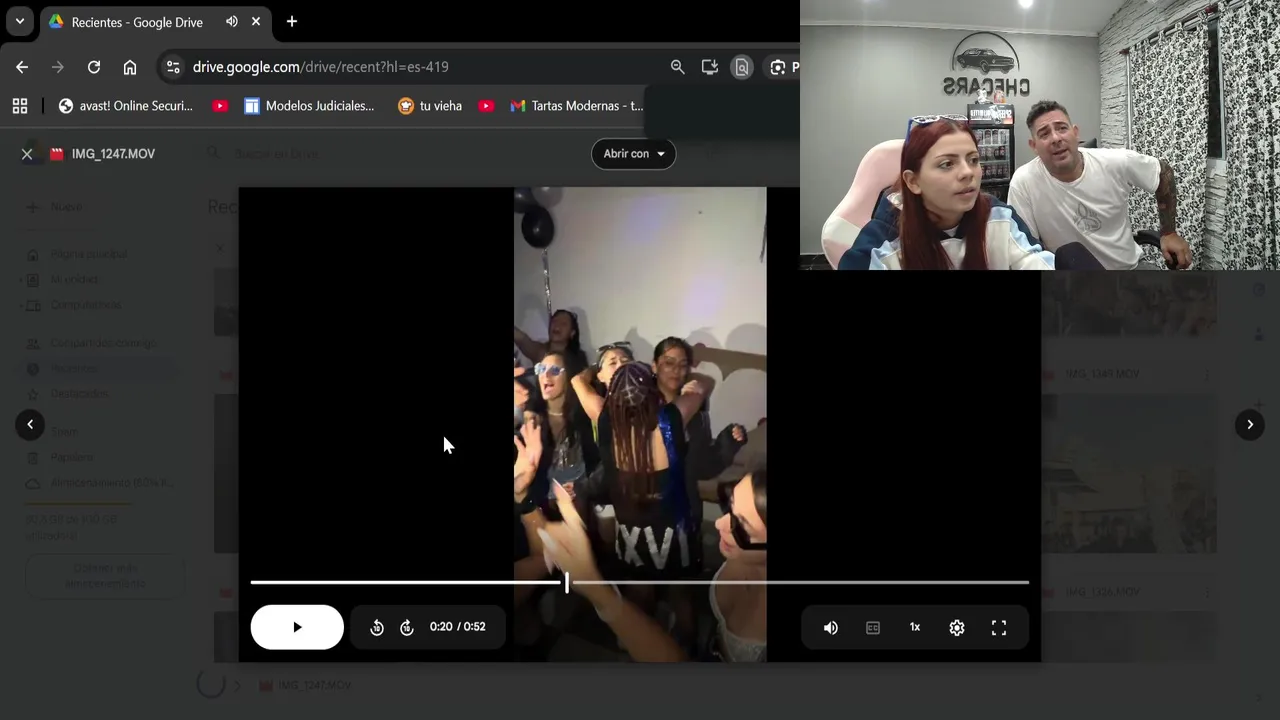Screen dimensions: 1280x720
Task: Reload the Google Drive page
Action: (94, 67)
